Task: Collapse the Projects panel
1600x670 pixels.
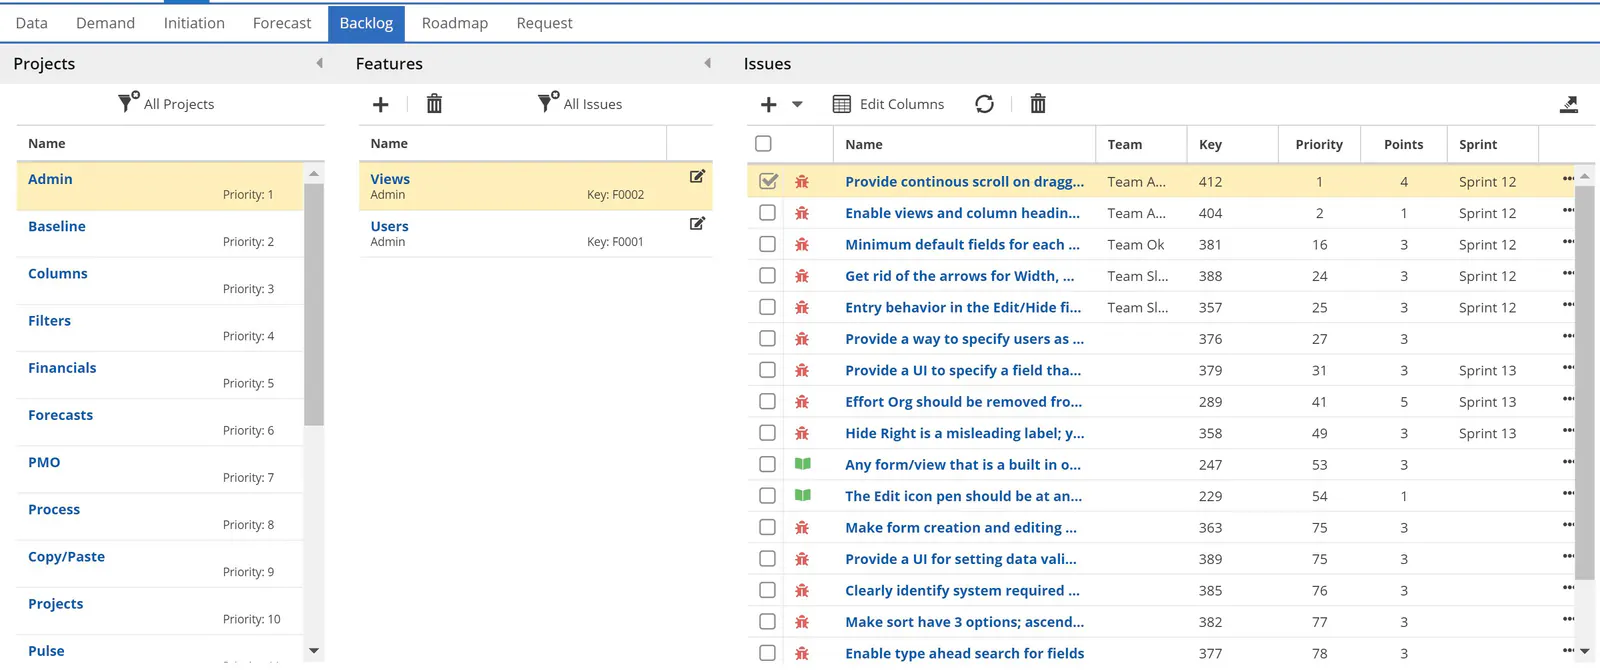Action: coord(320,63)
